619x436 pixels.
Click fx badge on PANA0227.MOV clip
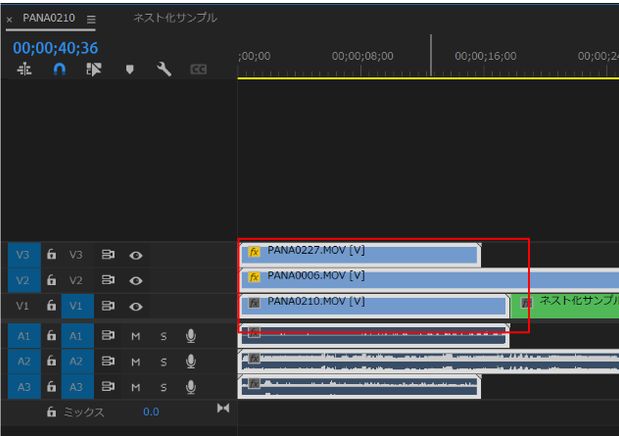(x=254, y=251)
